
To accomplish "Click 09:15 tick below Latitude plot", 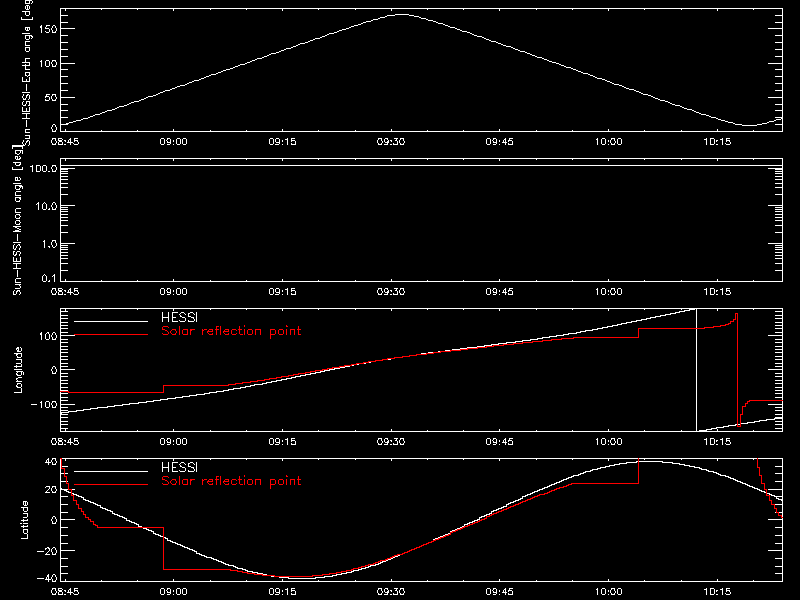I will (282, 592).
